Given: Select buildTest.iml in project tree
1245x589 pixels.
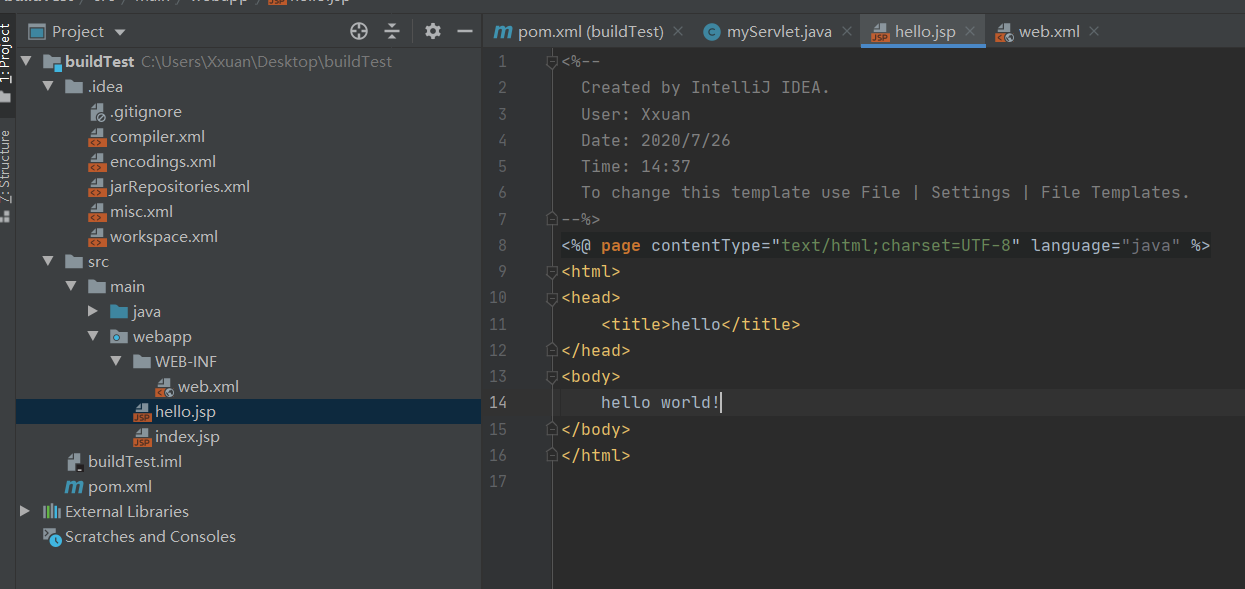Looking at the screenshot, I should [135, 462].
